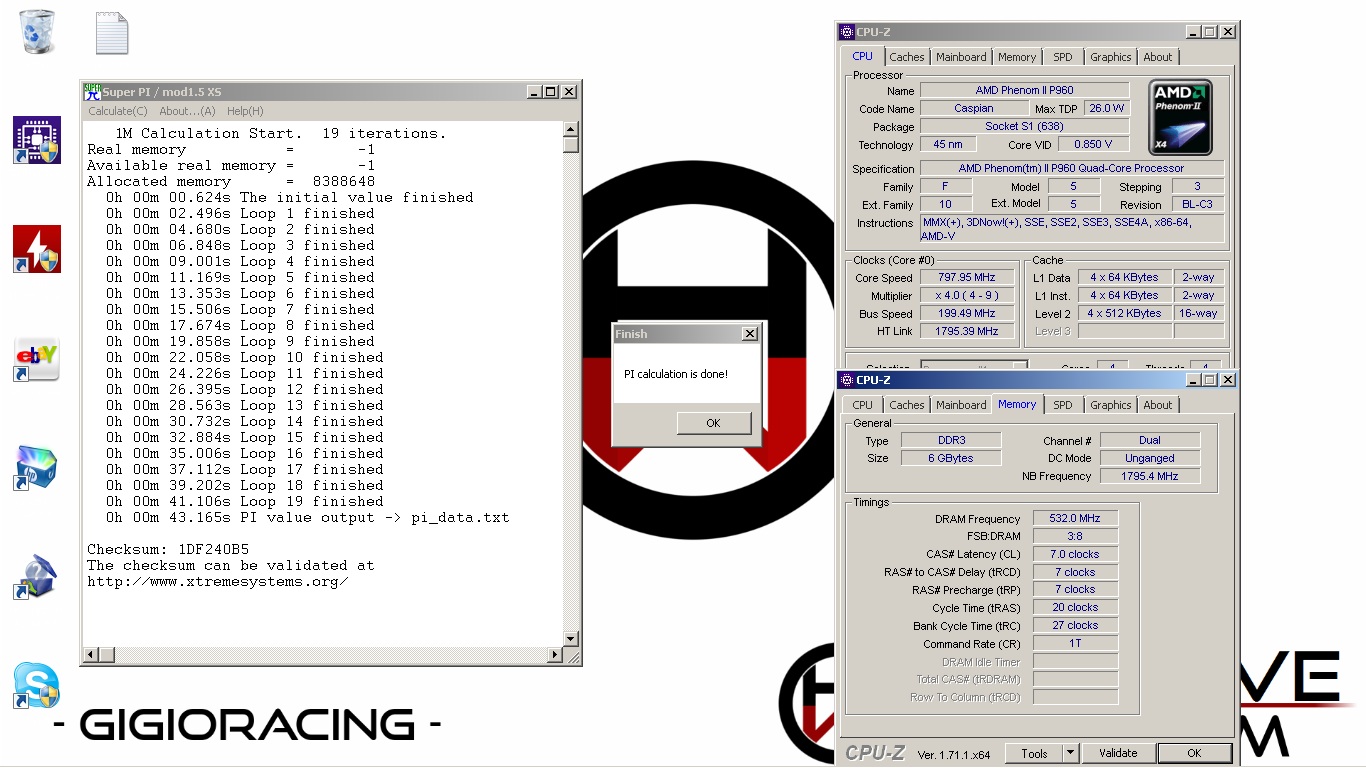Click the x 4.0 ( 4 - 9 ) multiplier value

point(967,295)
